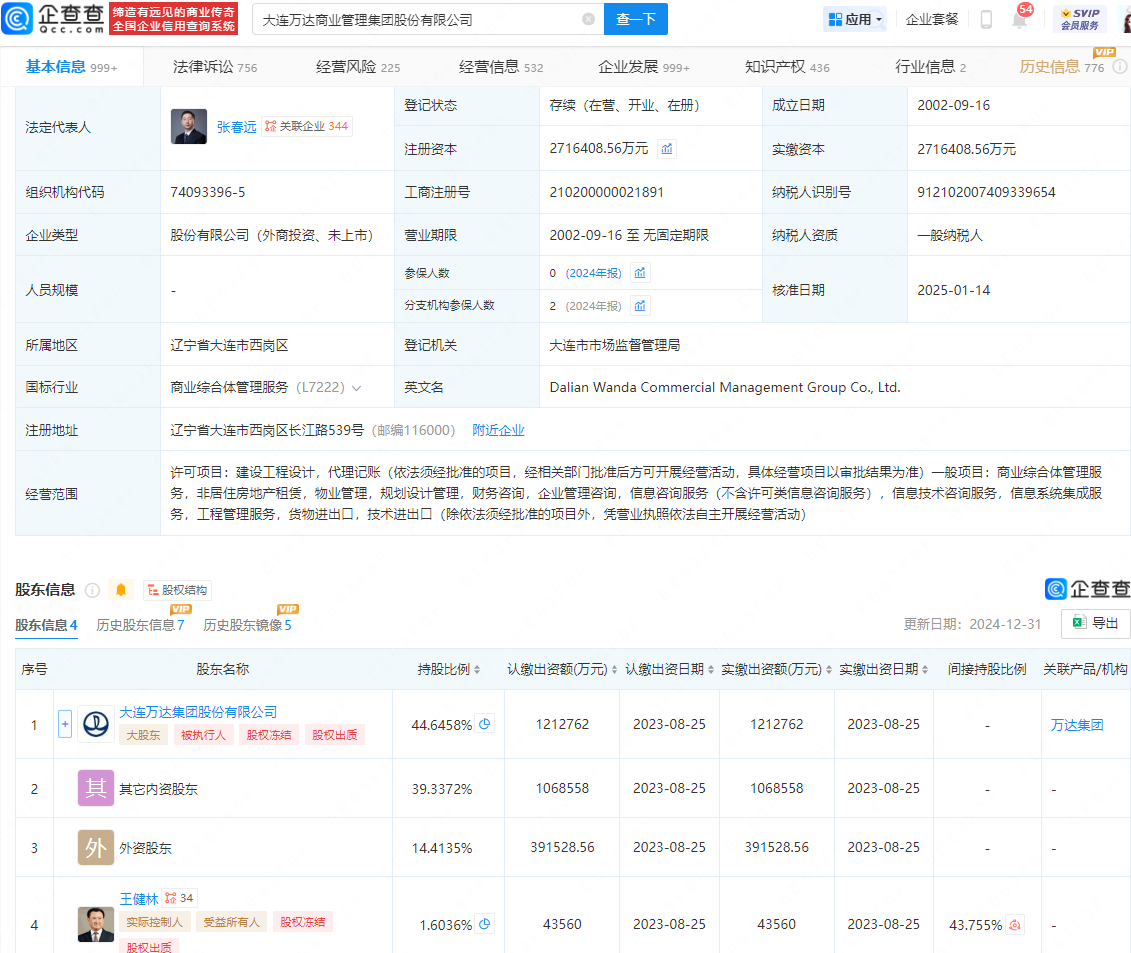Open 大连万达集团股份有限公司 shareholder link
This screenshot has width=1131, height=953.
pos(198,712)
